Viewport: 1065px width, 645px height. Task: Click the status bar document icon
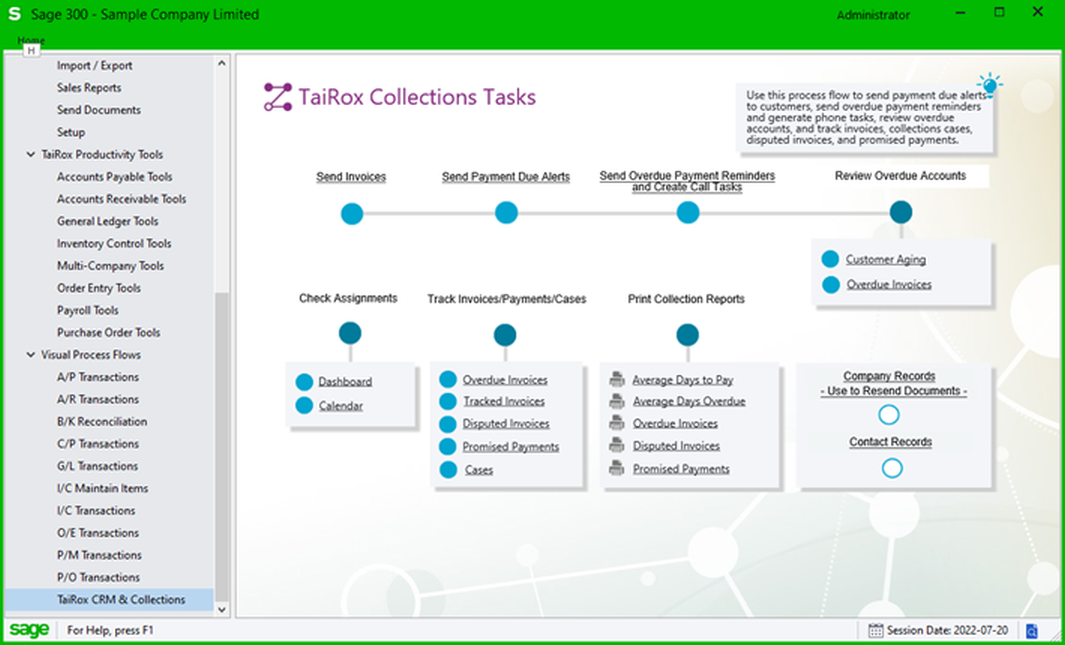[1032, 630]
